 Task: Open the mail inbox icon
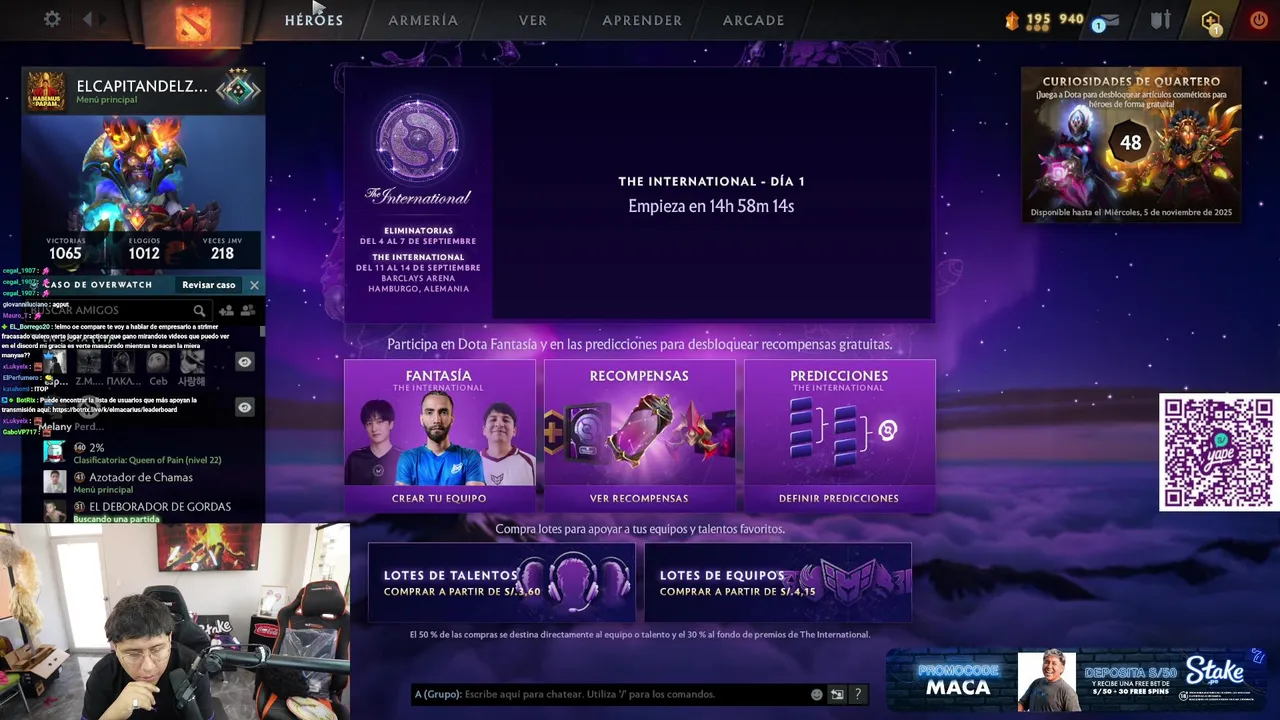pyautogui.click(x=1108, y=20)
